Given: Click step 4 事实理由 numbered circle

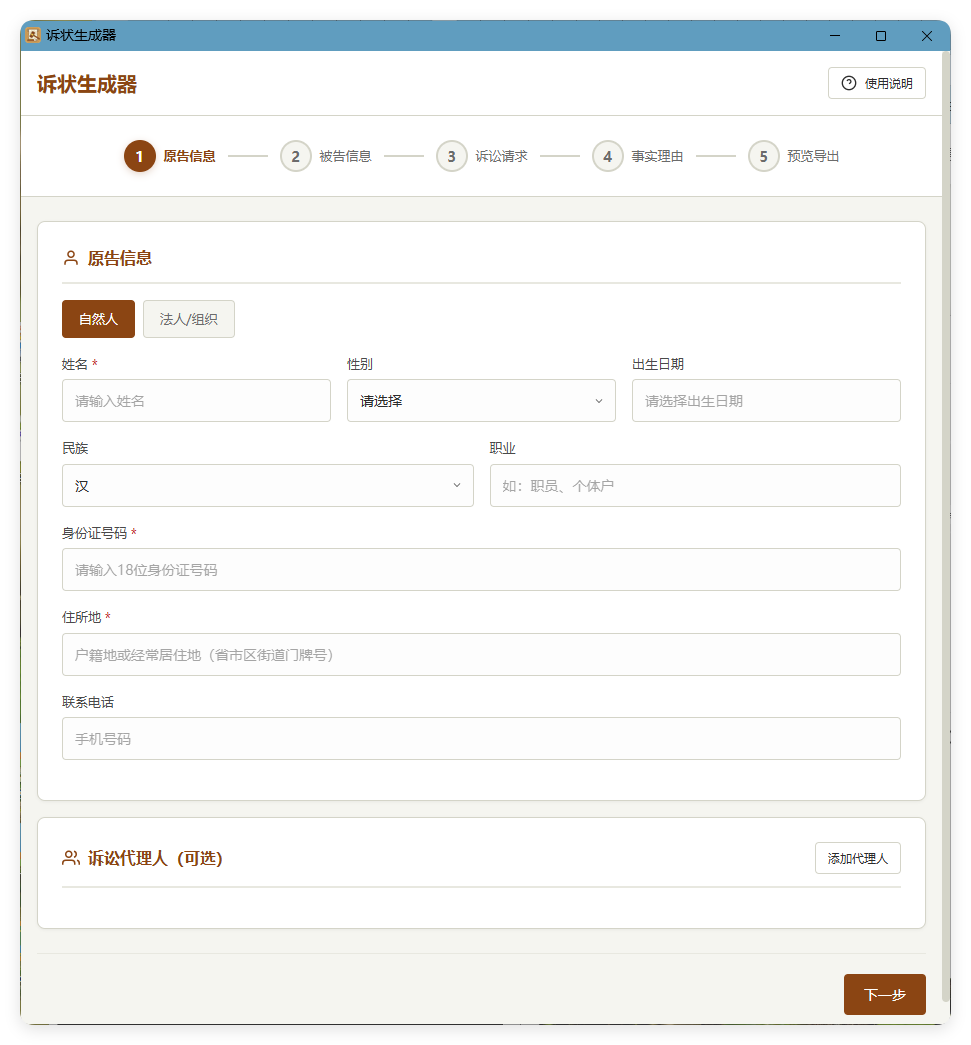Looking at the screenshot, I should tap(607, 156).
